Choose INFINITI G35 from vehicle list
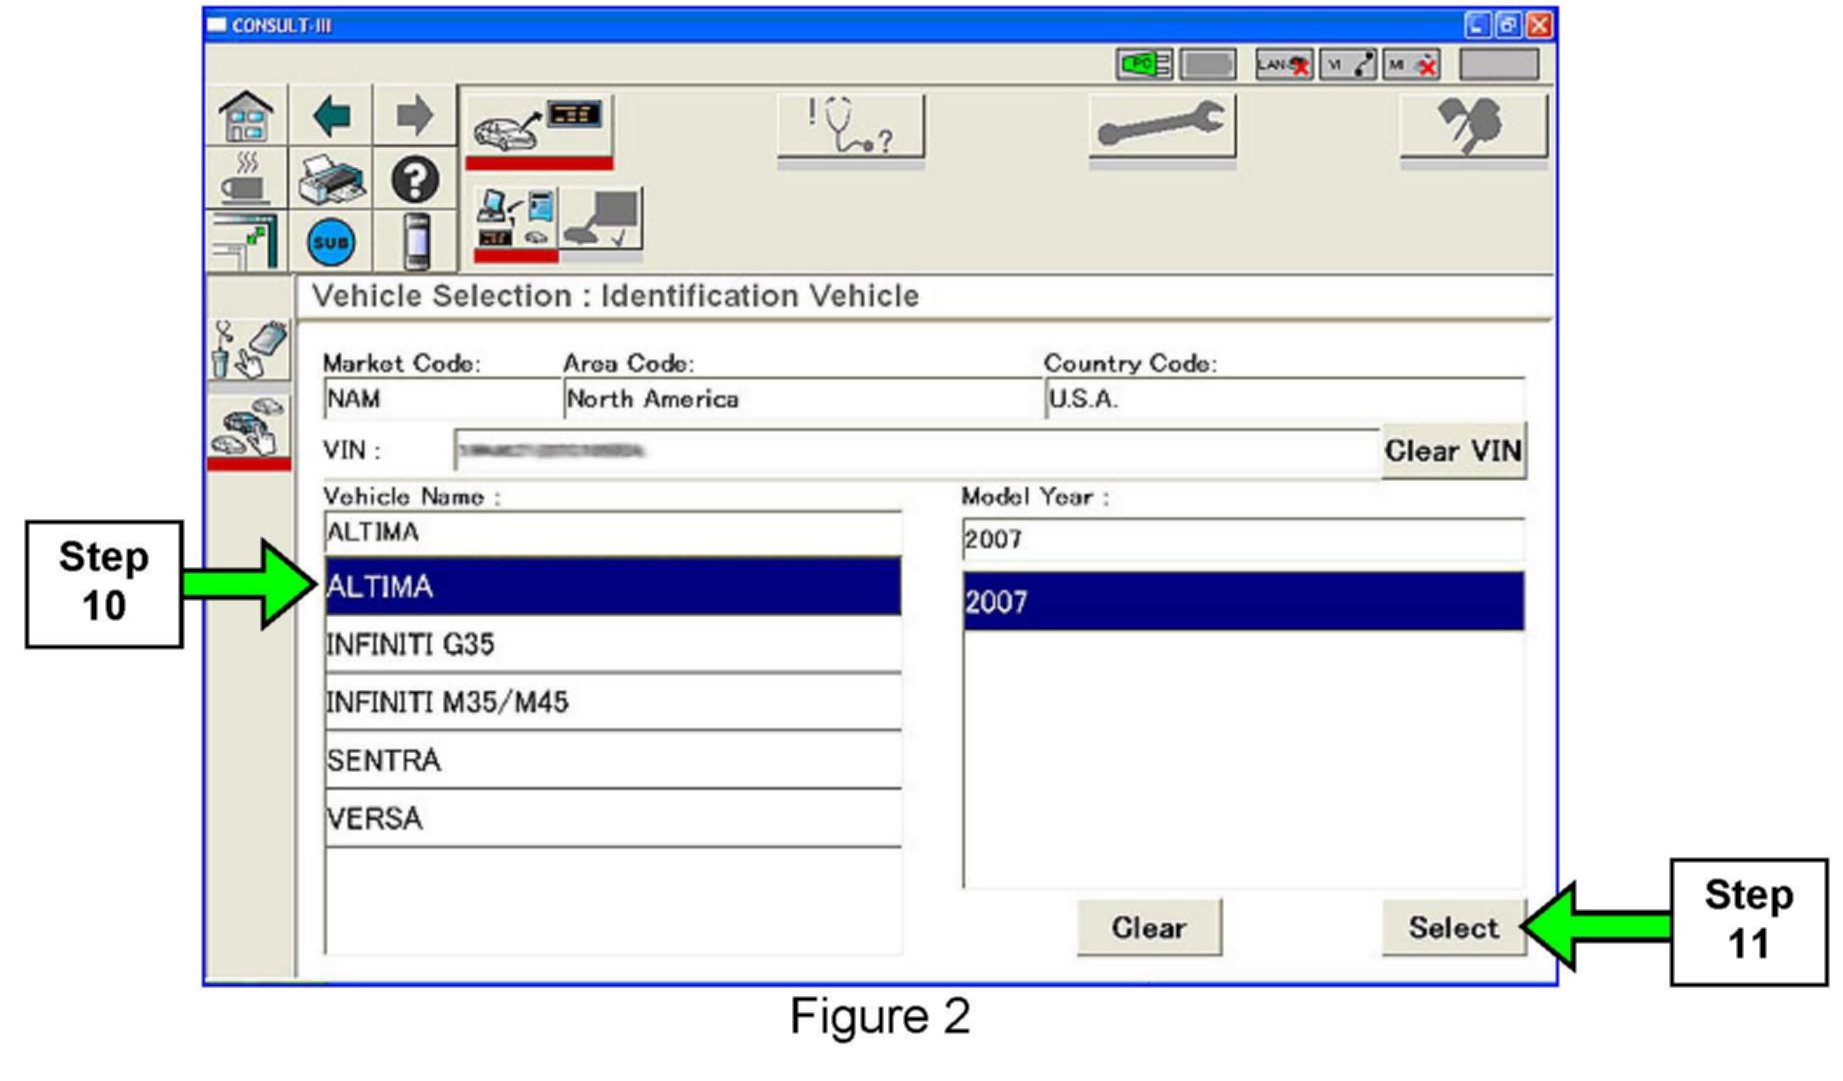The height and width of the screenshot is (1081, 1843). click(x=612, y=644)
